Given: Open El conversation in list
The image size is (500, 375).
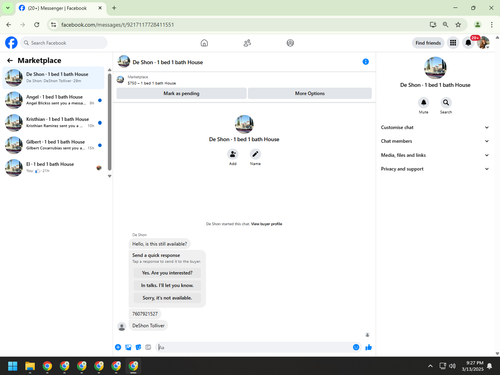Looking at the screenshot, I should pyautogui.click(x=53, y=168).
